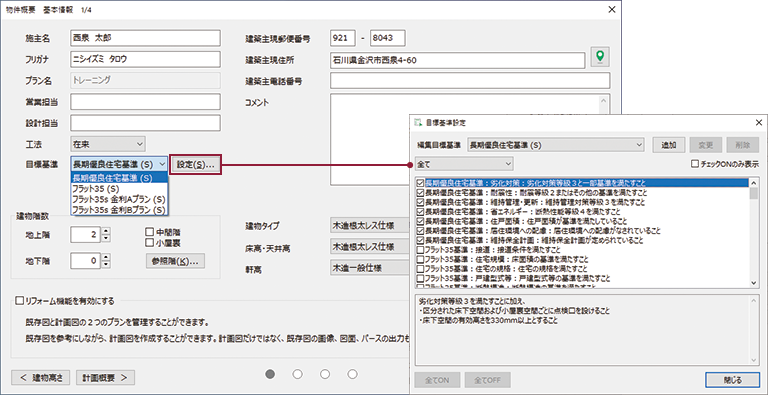Click the 建築主電話番号 input field
768x395 pixels.
[470, 81]
